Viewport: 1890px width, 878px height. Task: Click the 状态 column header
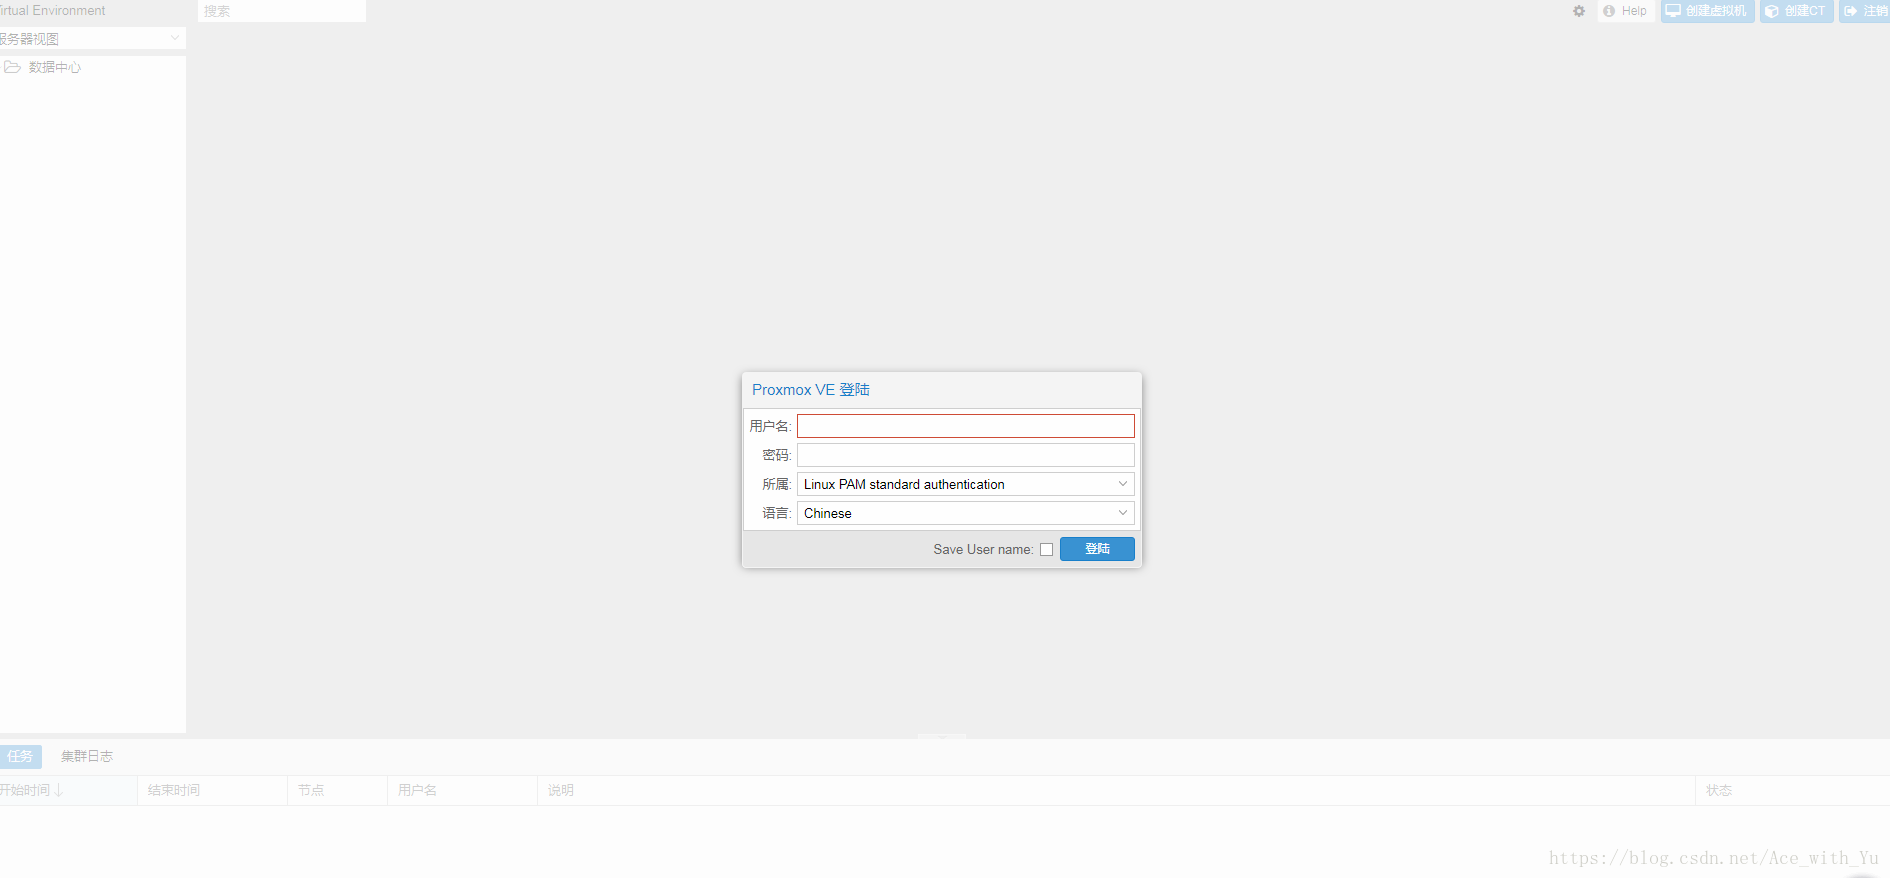coord(1793,790)
